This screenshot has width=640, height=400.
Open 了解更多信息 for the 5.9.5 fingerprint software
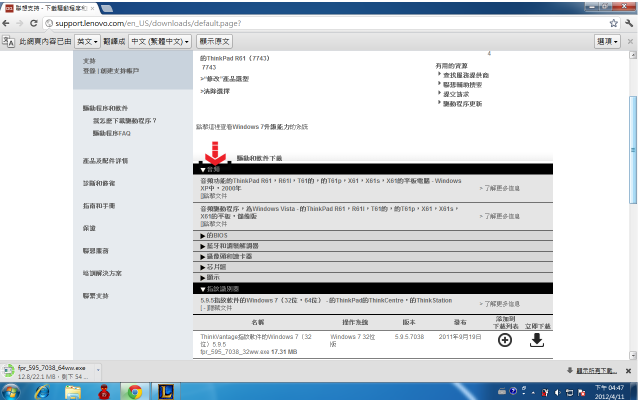coord(500,304)
